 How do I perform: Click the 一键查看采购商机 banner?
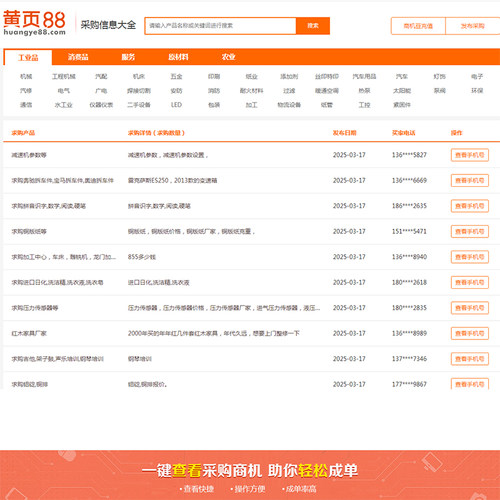(x=250, y=475)
